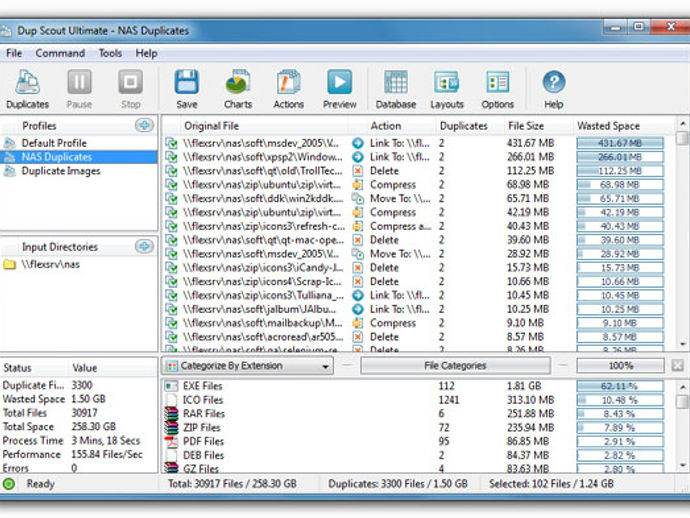Click the RAR Files category icon
The height and width of the screenshot is (518, 690).
click(171, 413)
